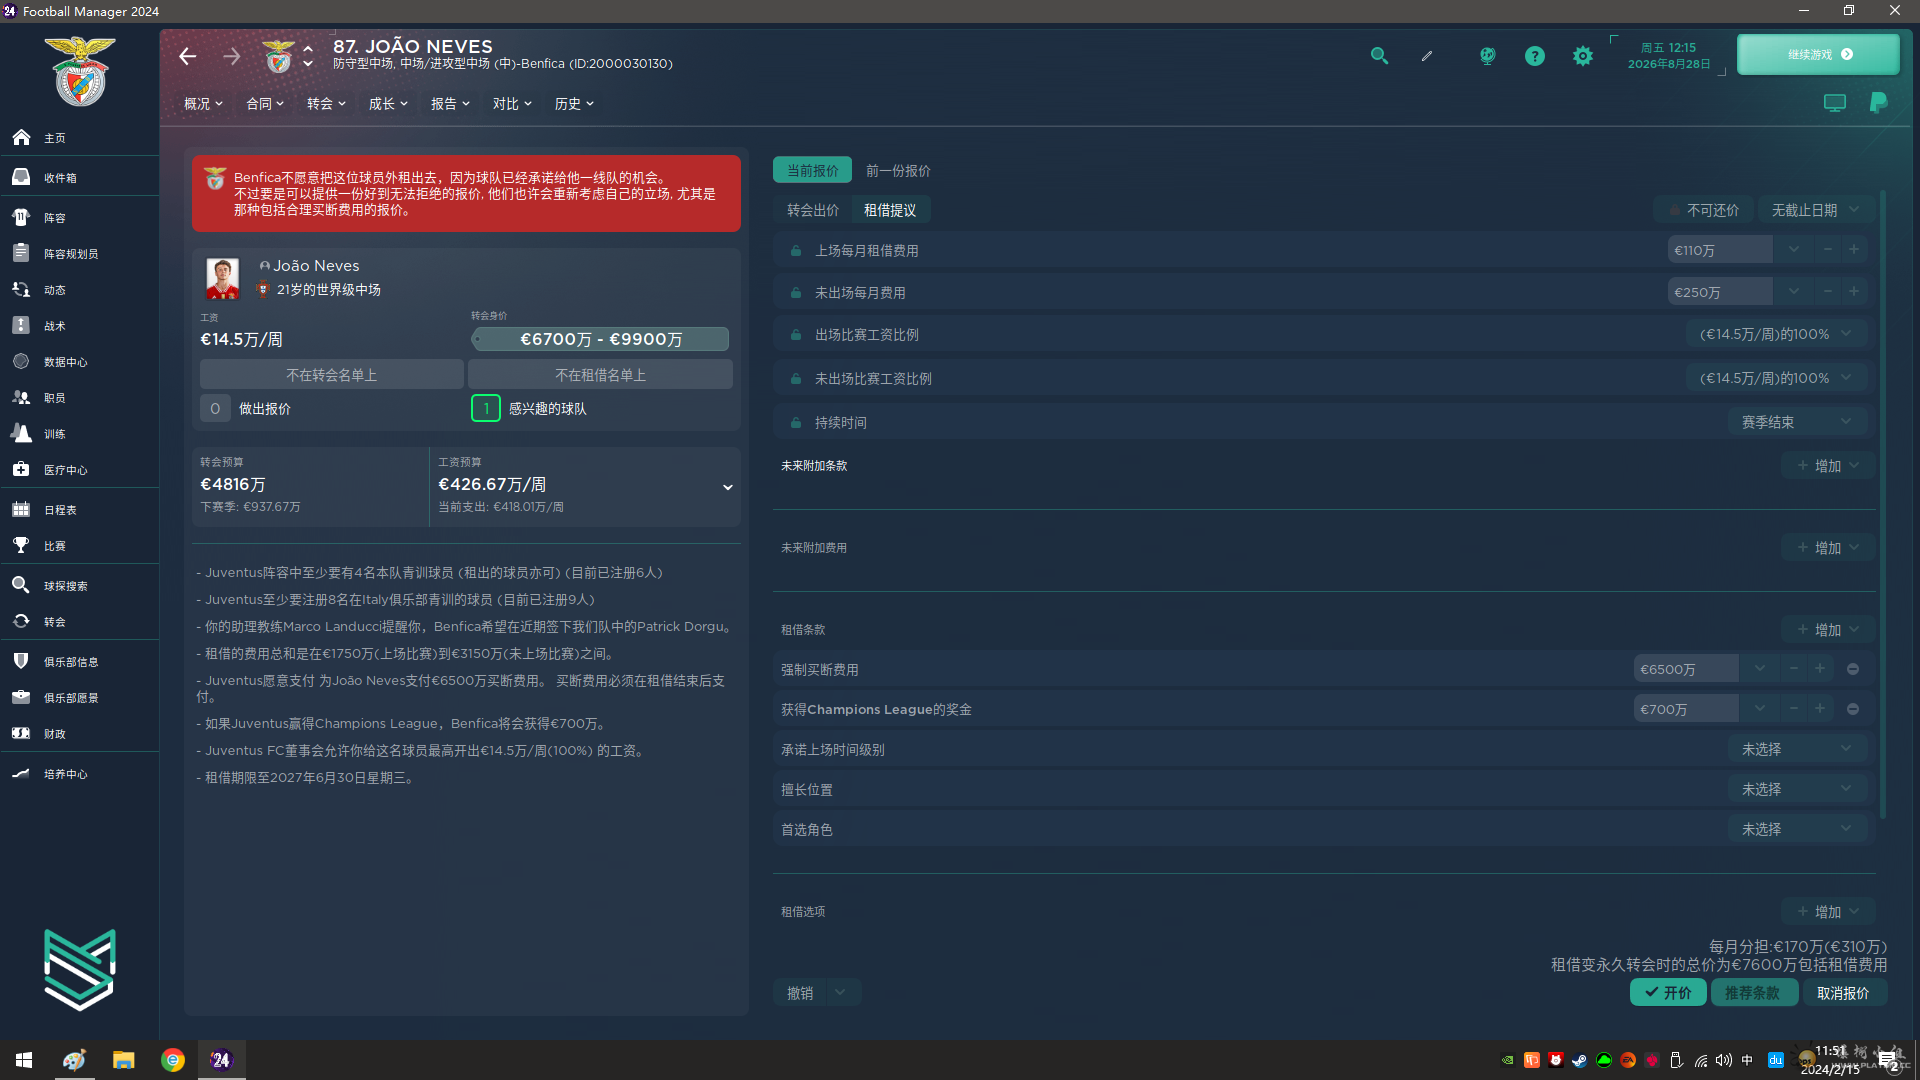Open the 无截止日期 deadline dropdown
Viewport: 1920px width, 1080px height.
coord(1815,210)
